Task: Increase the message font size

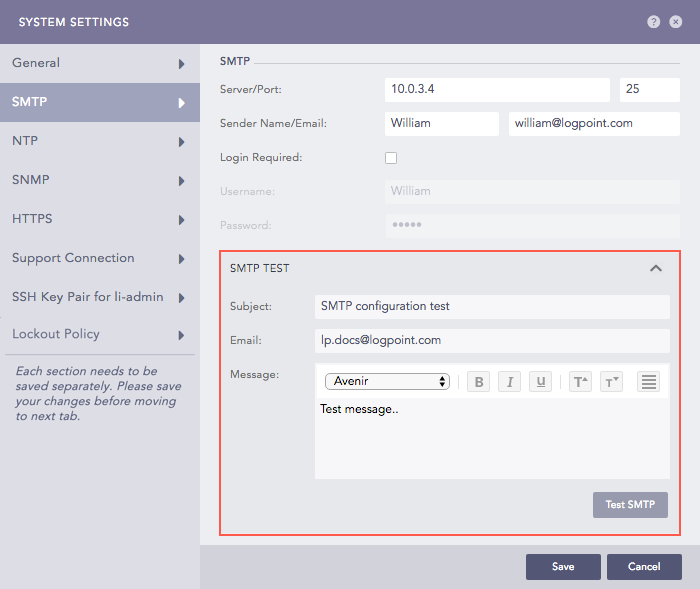Action: [580, 382]
